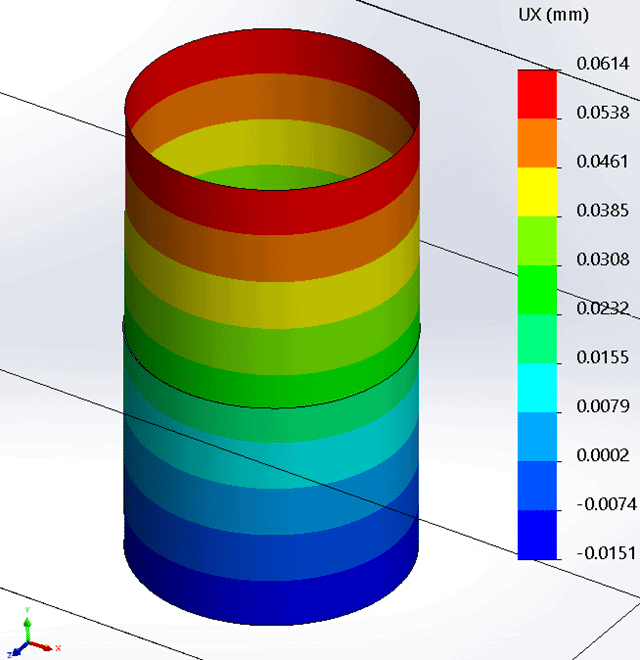Click the minimum value -0.0151

606,553
